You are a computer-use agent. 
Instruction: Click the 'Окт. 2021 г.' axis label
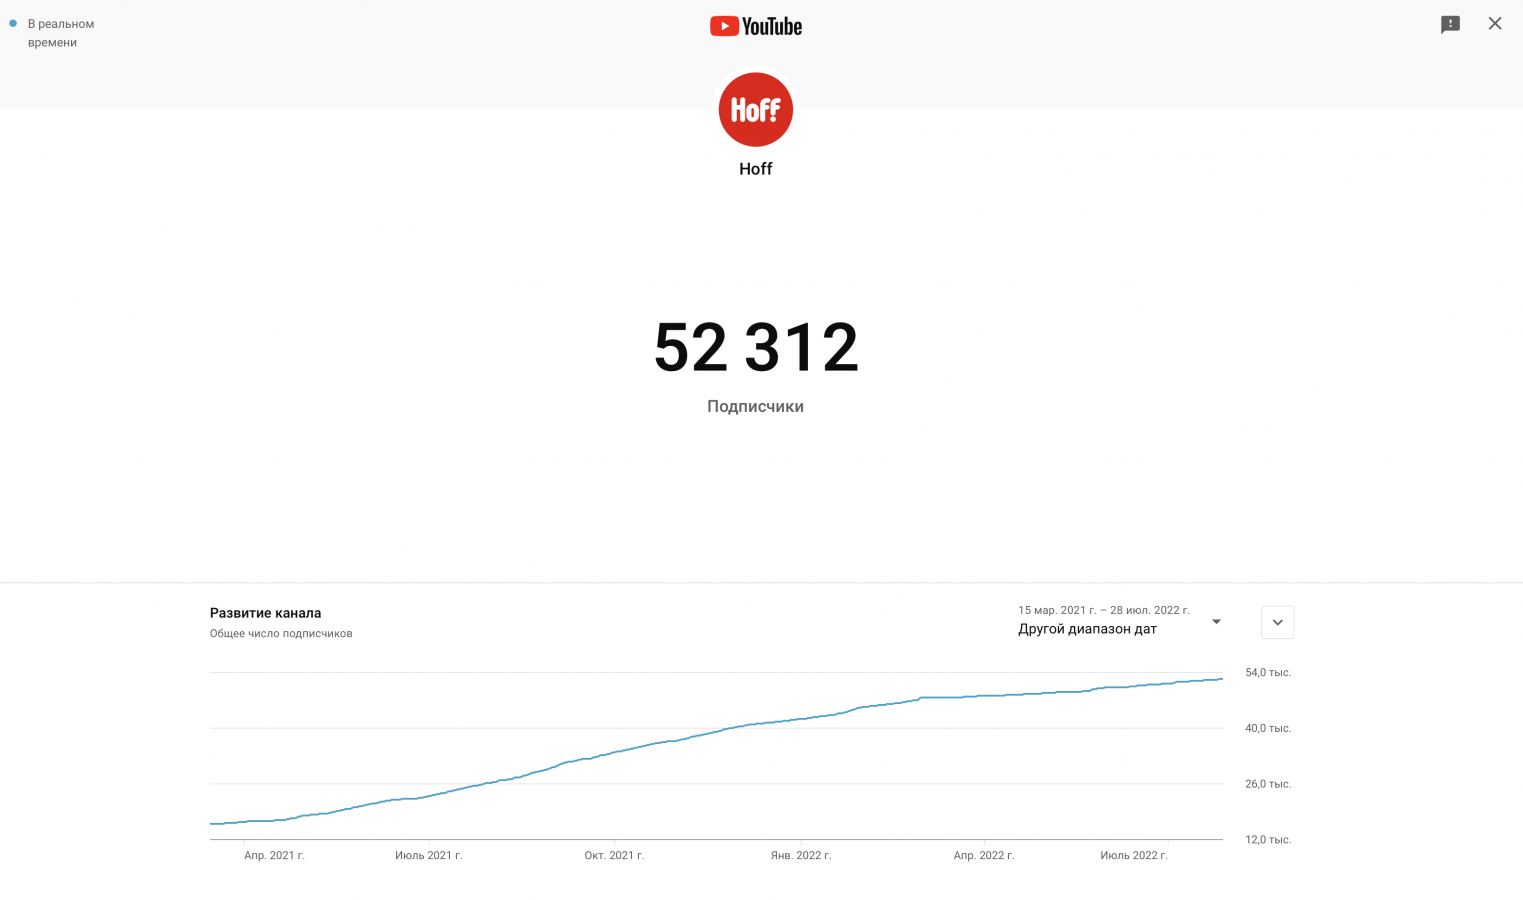coord(614,856)
